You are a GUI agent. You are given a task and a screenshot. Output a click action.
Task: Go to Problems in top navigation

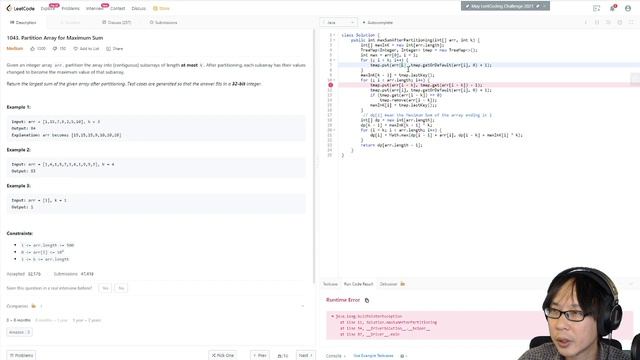70,8
